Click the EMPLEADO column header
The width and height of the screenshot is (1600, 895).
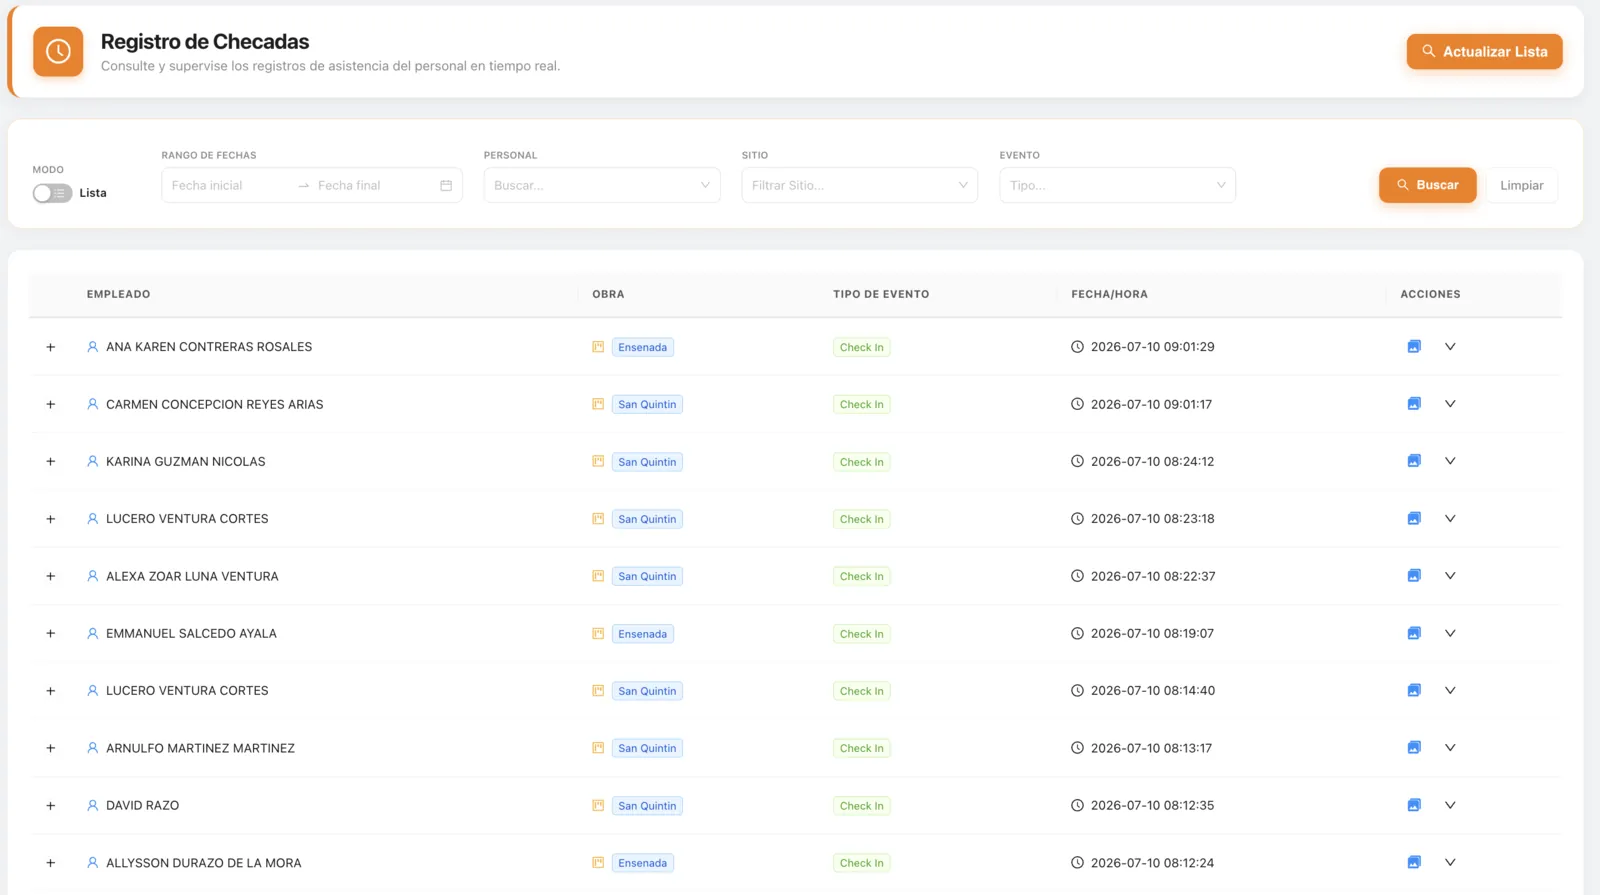[118, 294]
